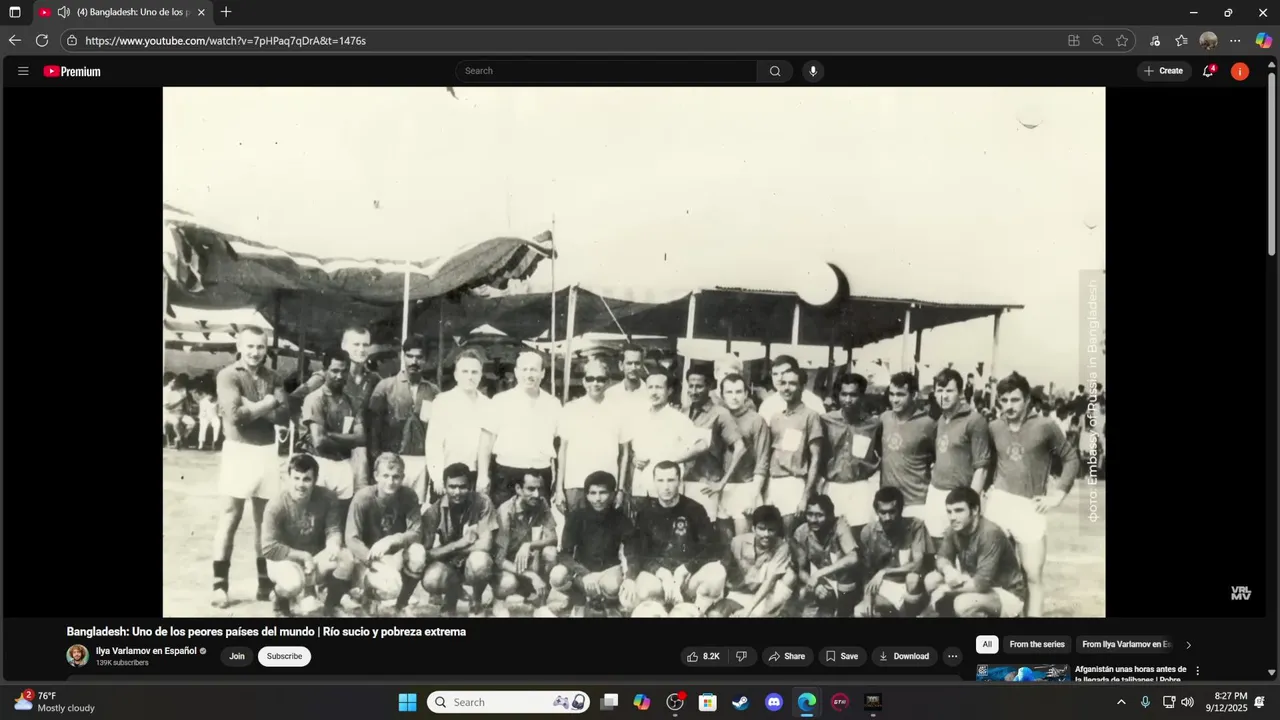The image size is (1280, 720).
Task: Launch Copilot from Edge toolbar
Action: tap(1264, 41)
